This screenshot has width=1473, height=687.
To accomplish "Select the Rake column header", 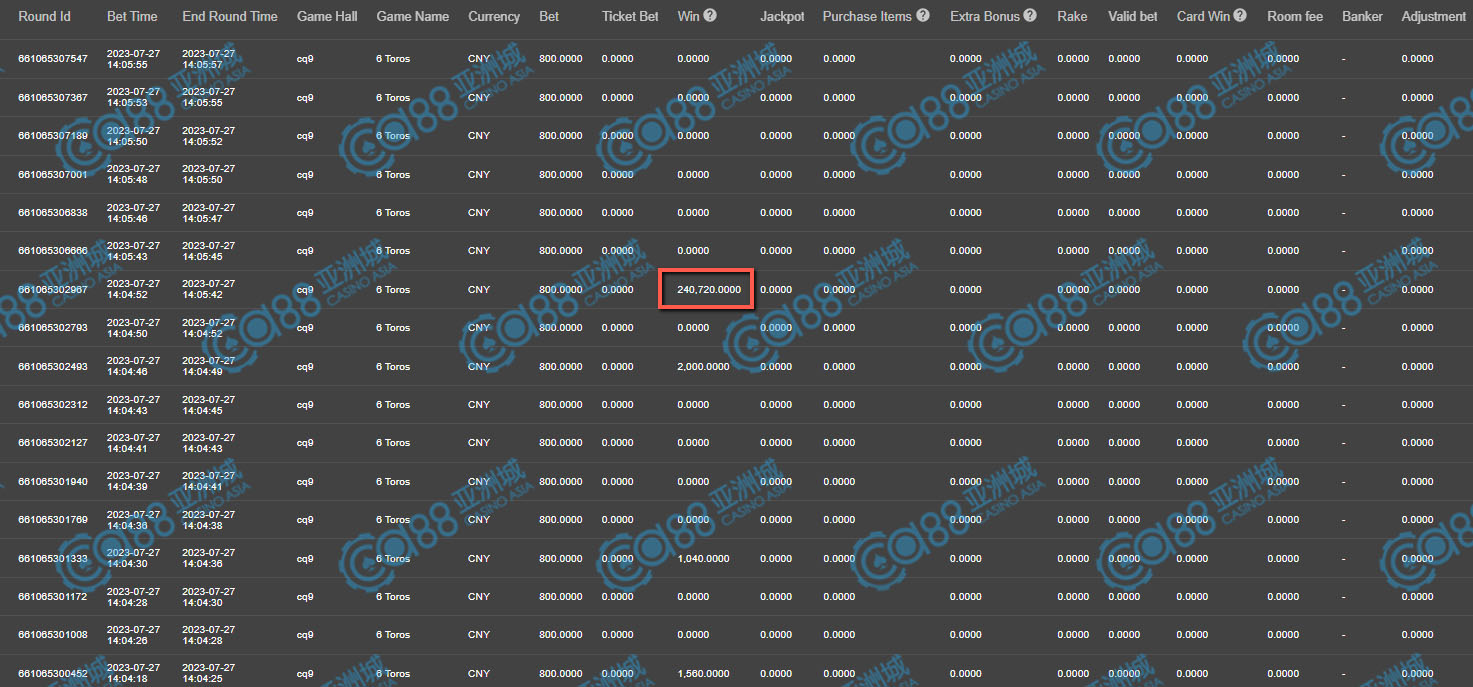I will tap(1072, 16).
